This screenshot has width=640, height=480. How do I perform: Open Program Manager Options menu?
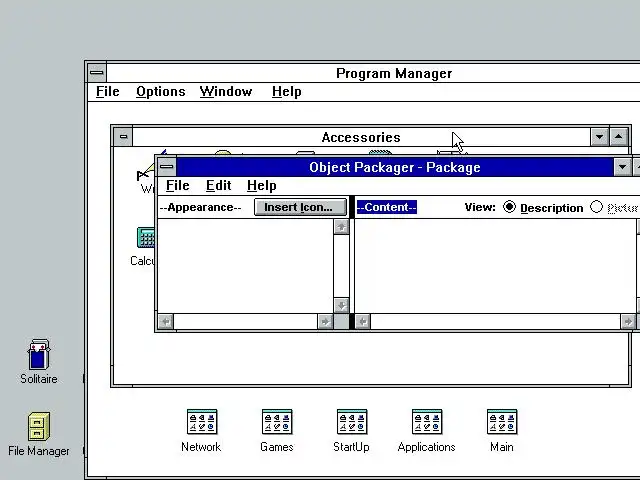[x=161, y=91]
